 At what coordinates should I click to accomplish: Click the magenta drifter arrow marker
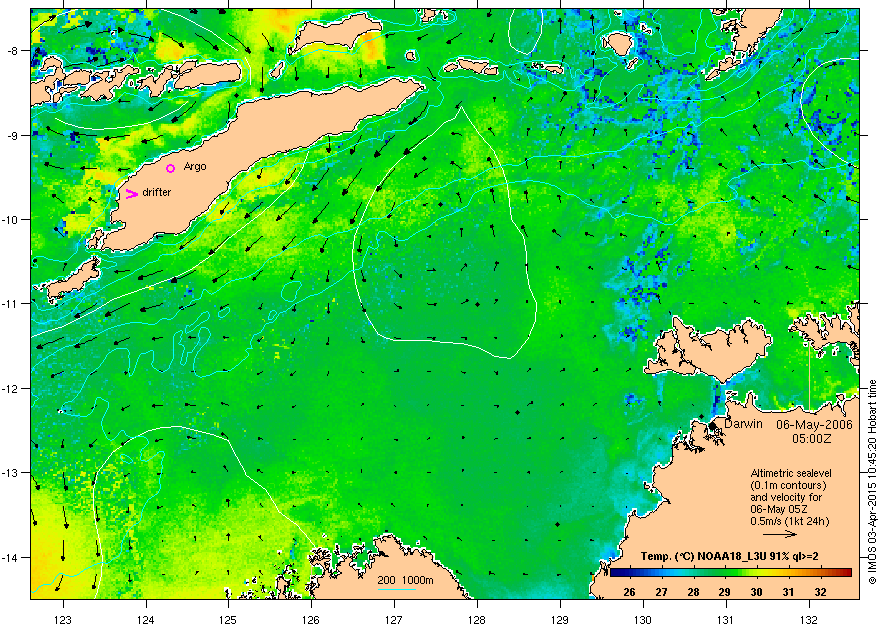(131, 194)
